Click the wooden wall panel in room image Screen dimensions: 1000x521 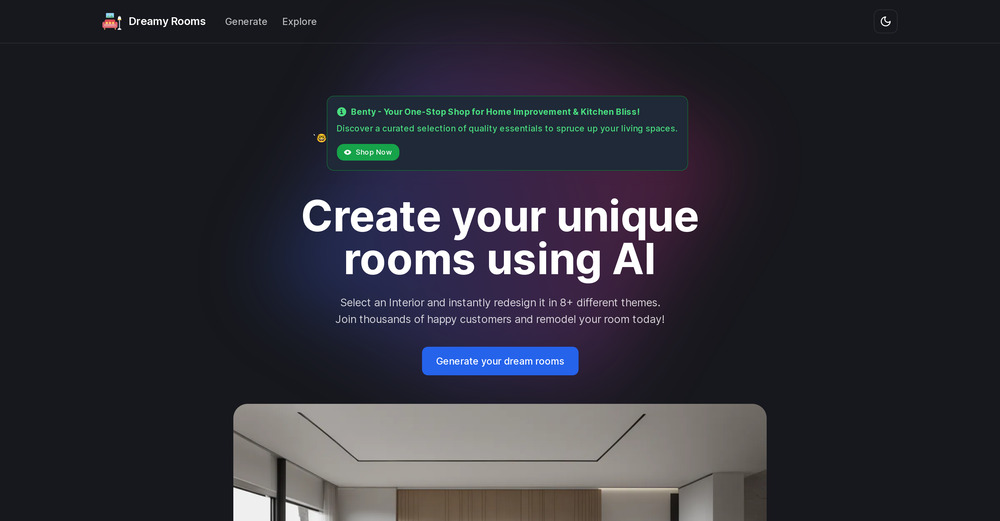point(499,504)
